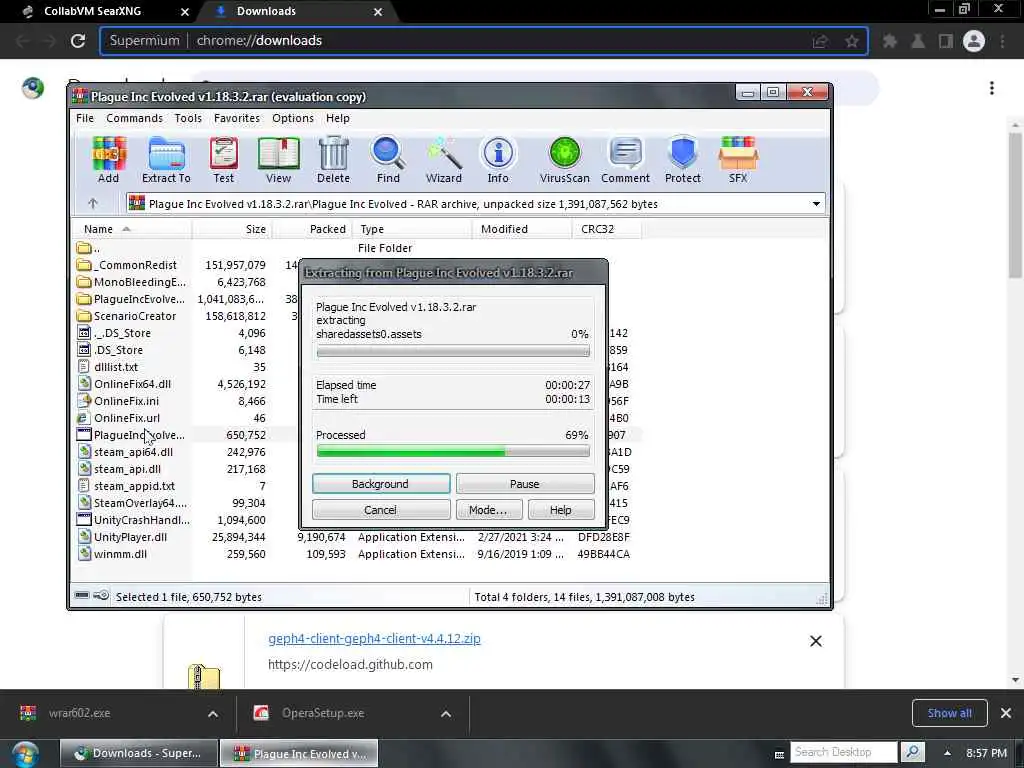Image resolution: width=1024 pixels, height=768 pixels.
Task: Open the Help menu in WinRAR
Action: (x=338, y=118)
